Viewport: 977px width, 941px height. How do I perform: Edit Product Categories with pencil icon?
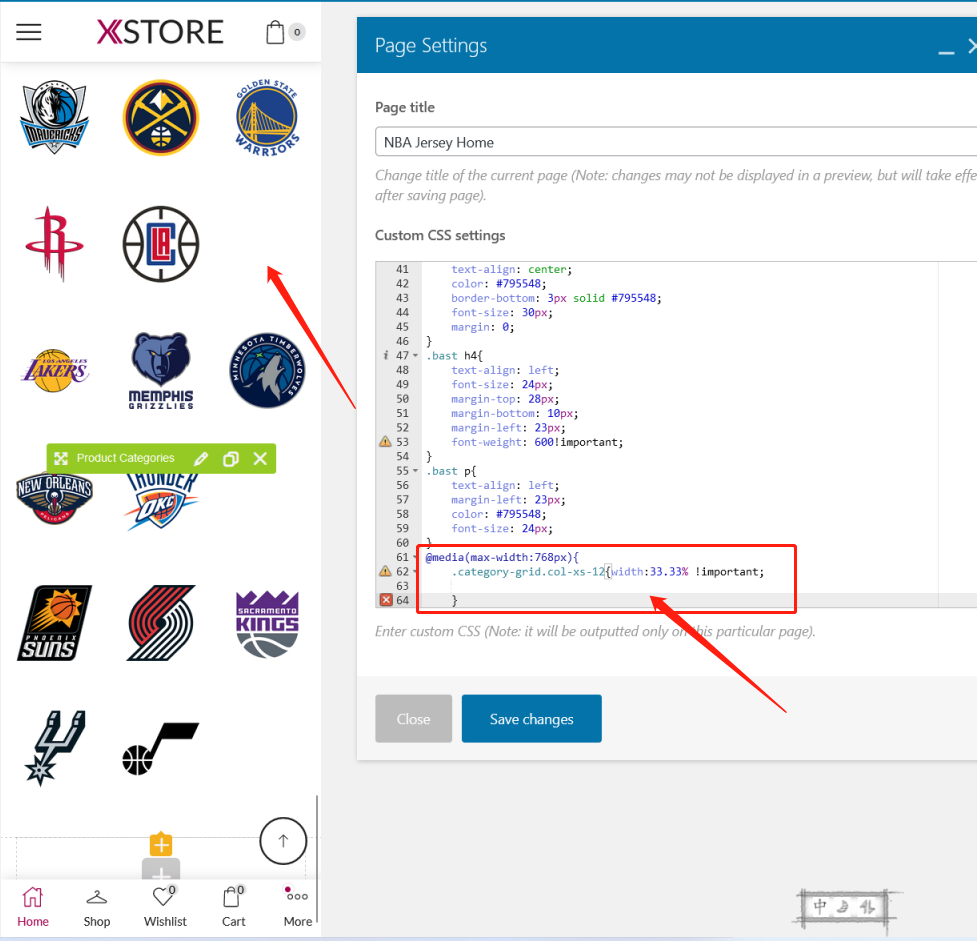tap(201, 459)
